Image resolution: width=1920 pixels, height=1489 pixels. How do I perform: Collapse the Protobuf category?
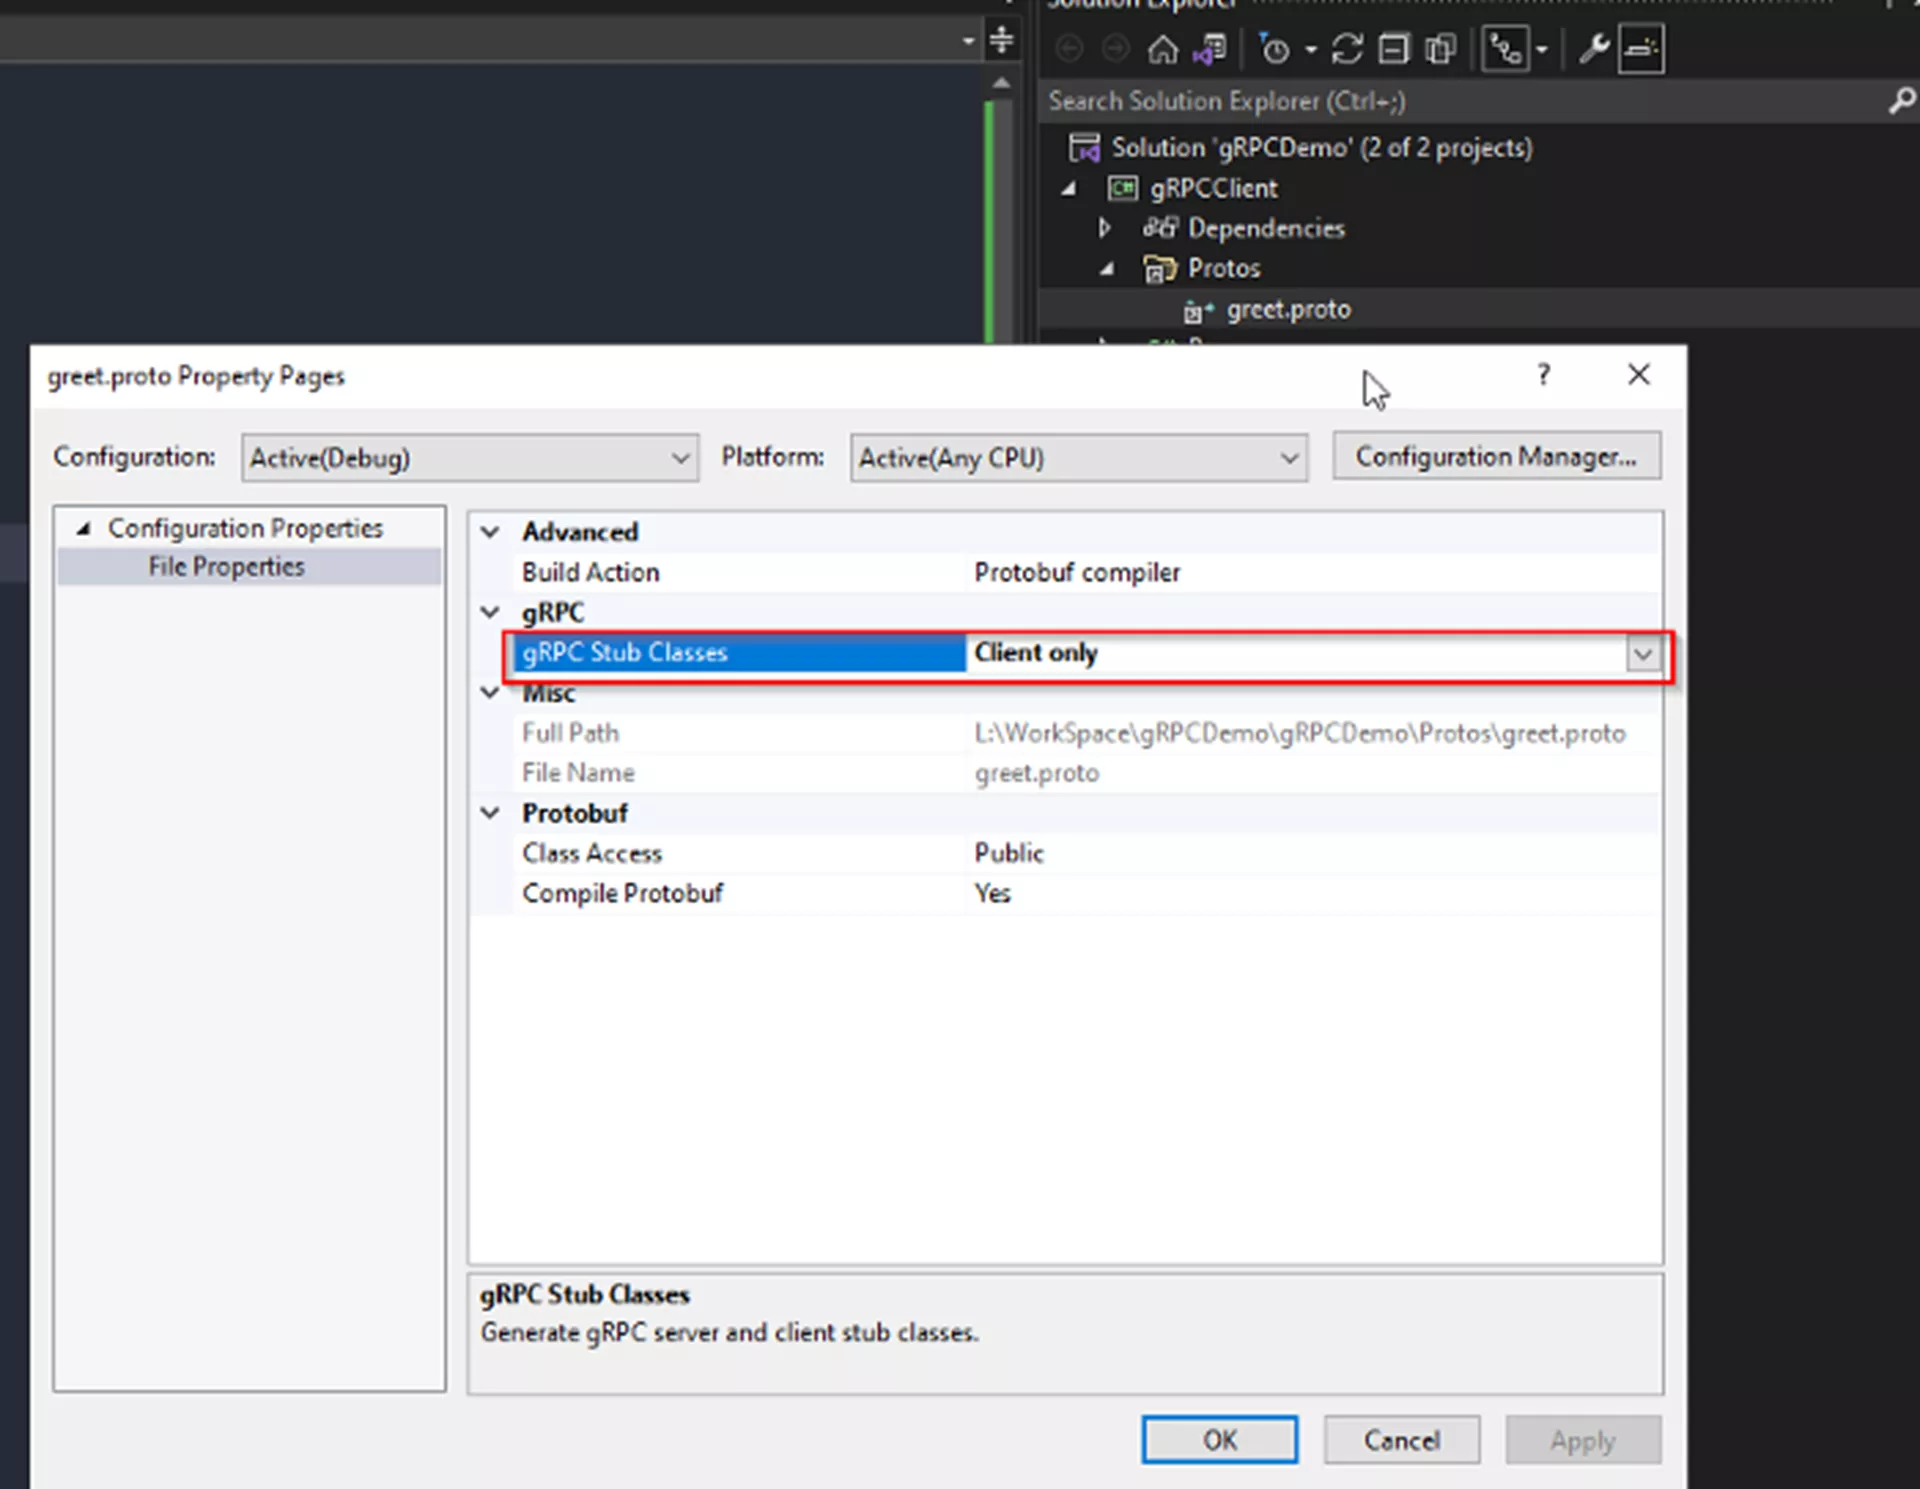pos(490,813)
